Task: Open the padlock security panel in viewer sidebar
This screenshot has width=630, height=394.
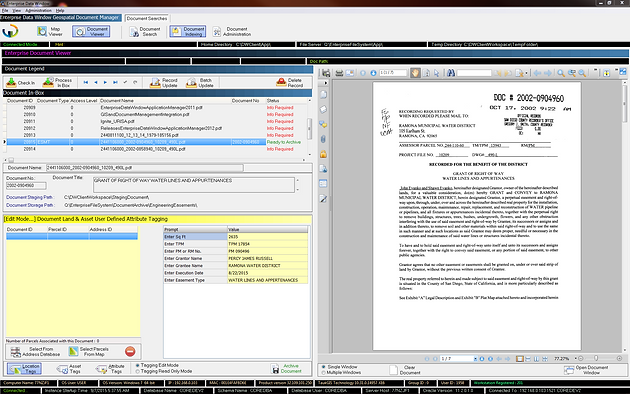Action: (323, 154)
